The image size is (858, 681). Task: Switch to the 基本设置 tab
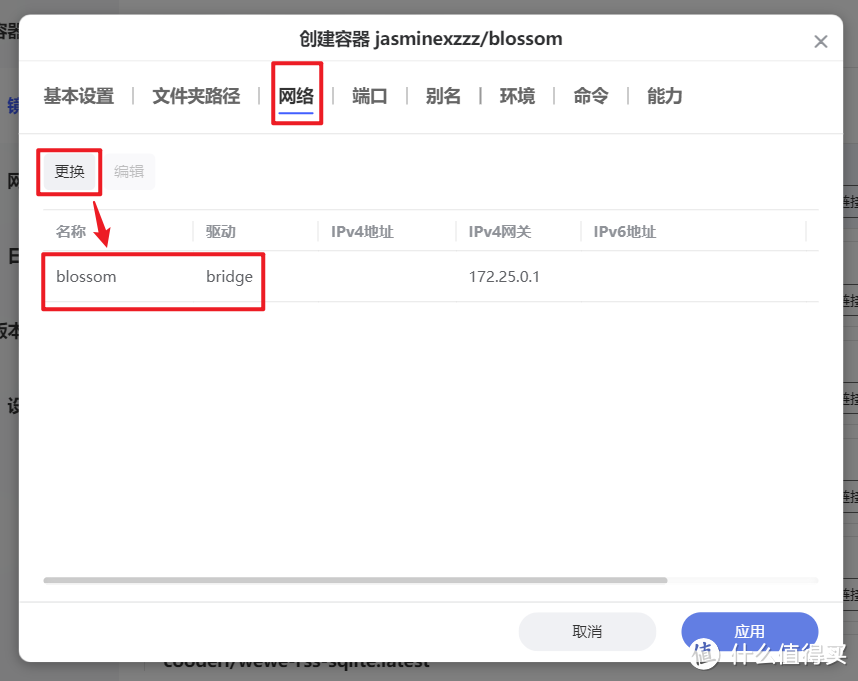[x=78, y=96]
